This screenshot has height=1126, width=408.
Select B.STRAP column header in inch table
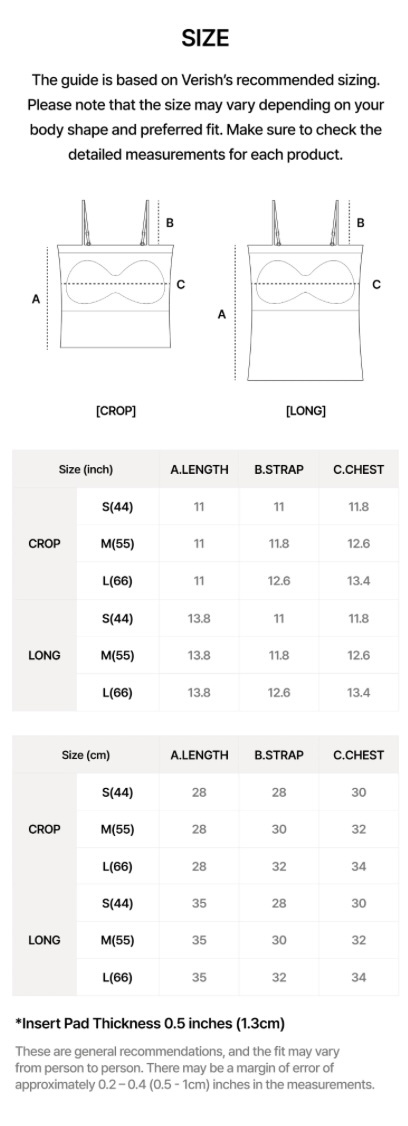(x=279, y=470)
